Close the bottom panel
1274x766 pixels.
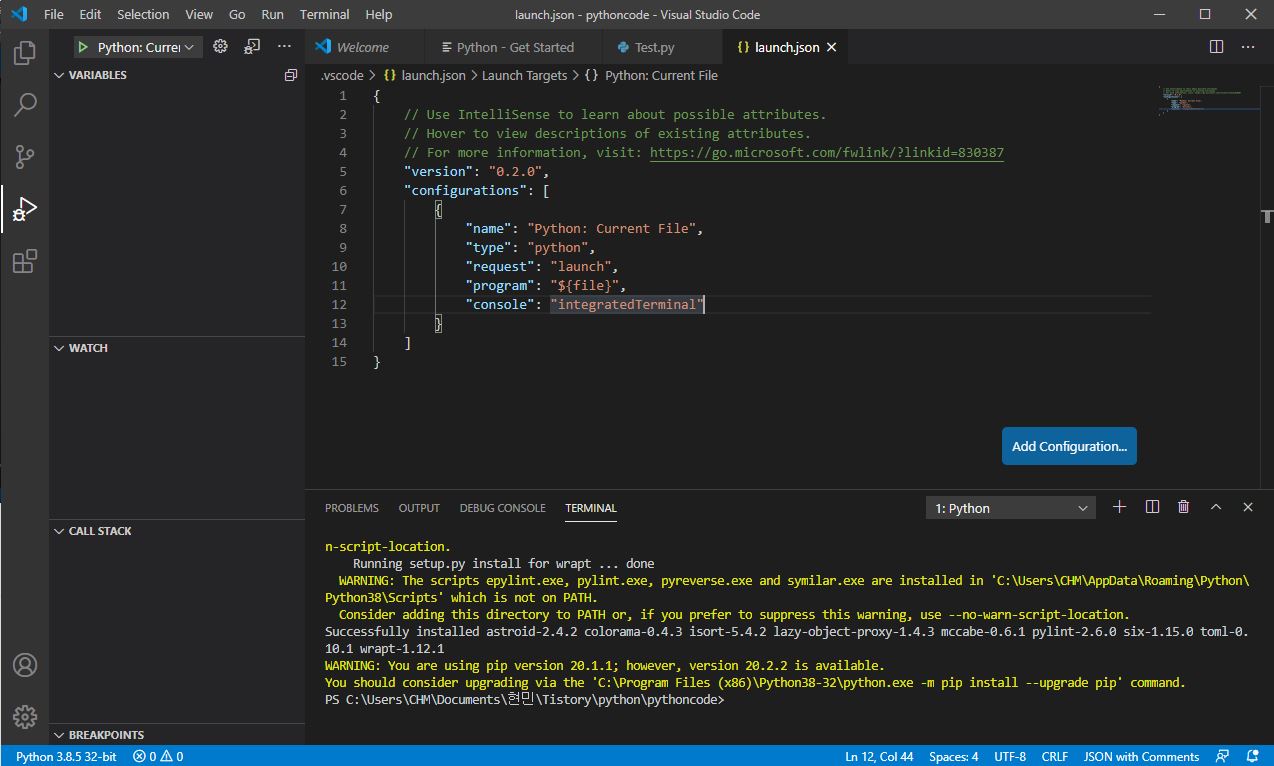coord(1248,507)
